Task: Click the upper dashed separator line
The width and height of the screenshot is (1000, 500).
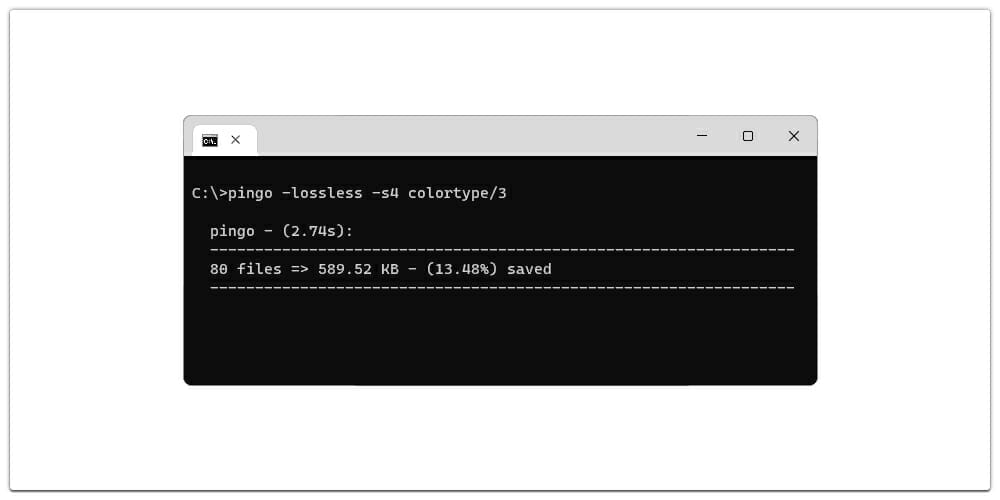Action: click(502, 250)
